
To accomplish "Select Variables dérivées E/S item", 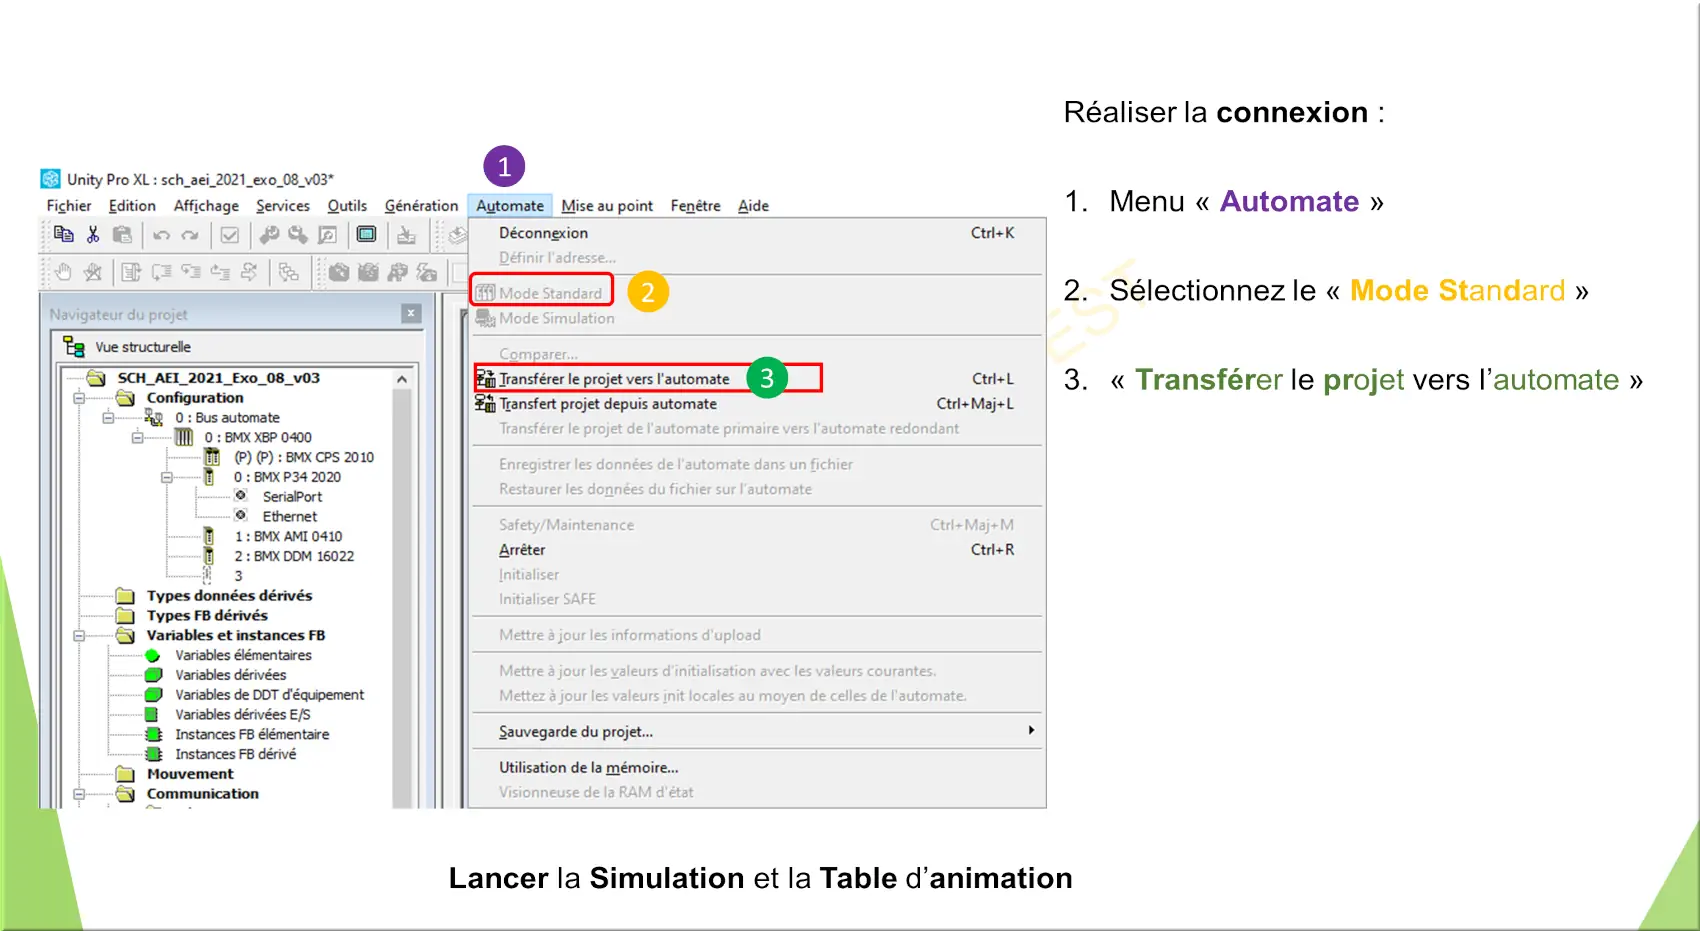I will tap(243, 715).
